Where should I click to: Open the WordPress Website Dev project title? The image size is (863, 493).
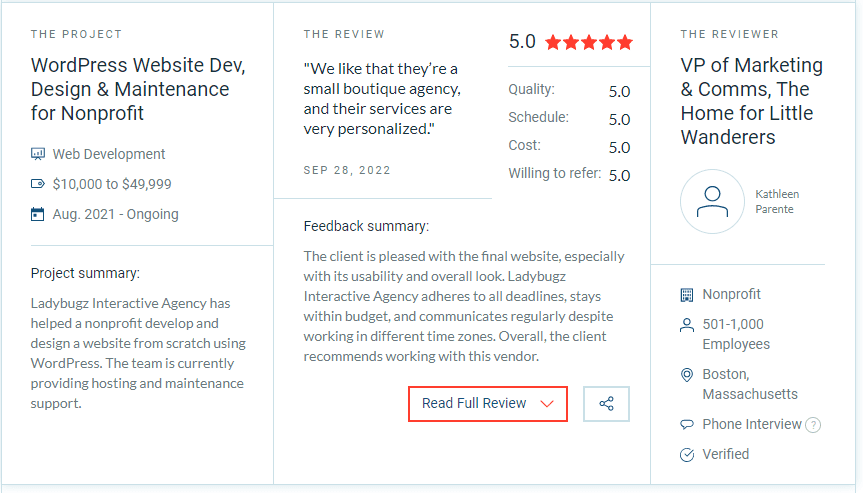pos(138,89)
